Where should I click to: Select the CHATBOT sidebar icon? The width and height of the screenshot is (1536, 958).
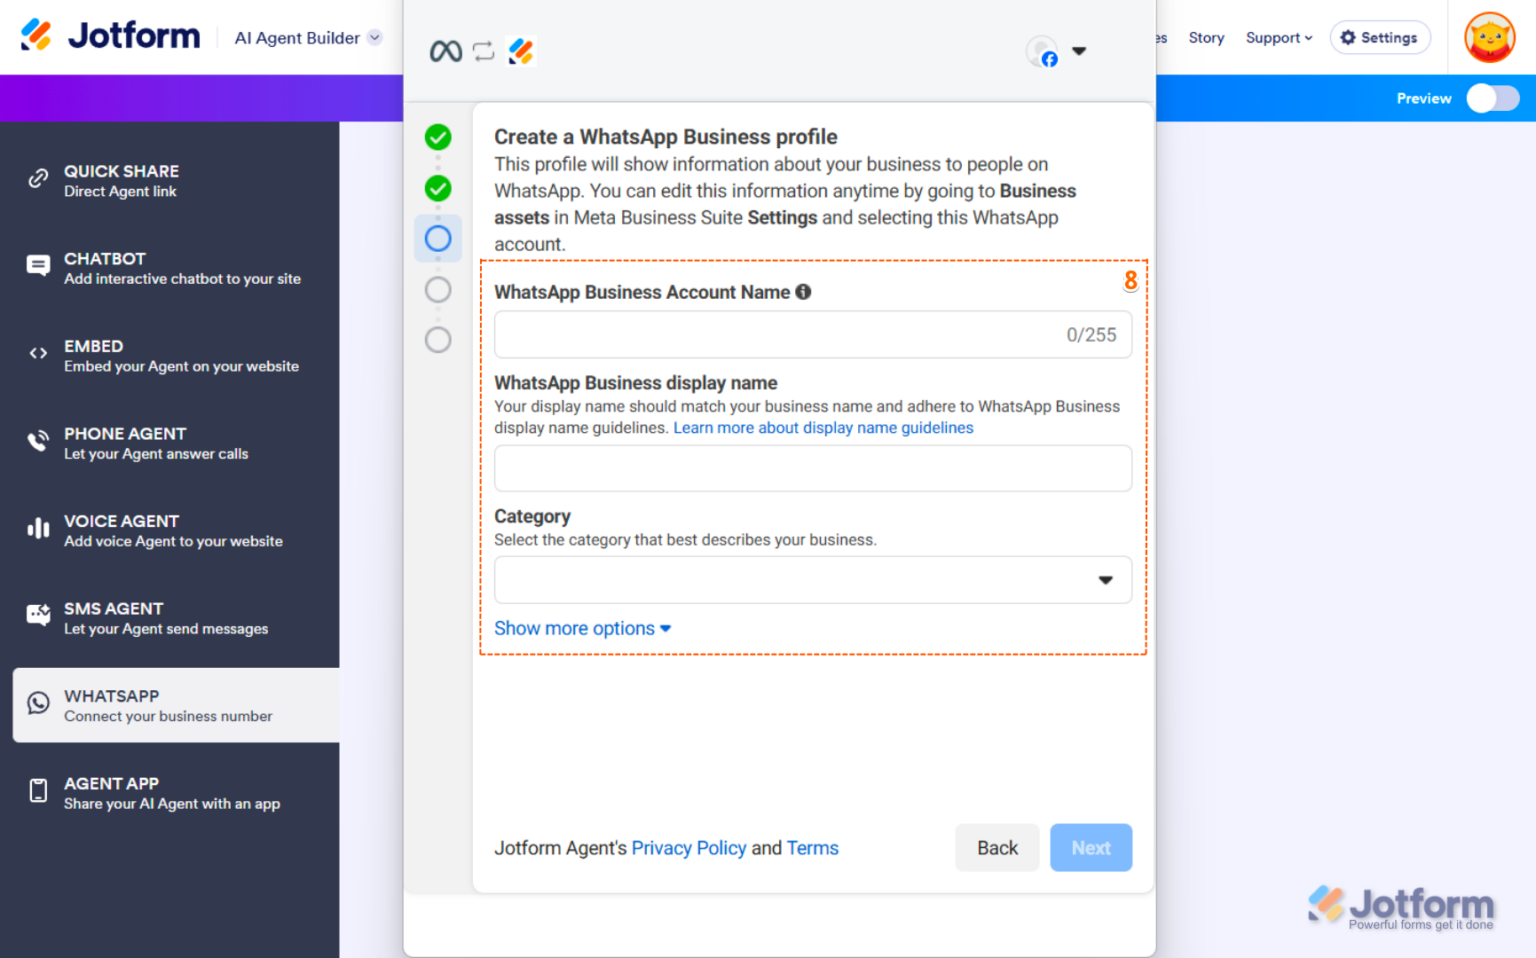point(37,265)
